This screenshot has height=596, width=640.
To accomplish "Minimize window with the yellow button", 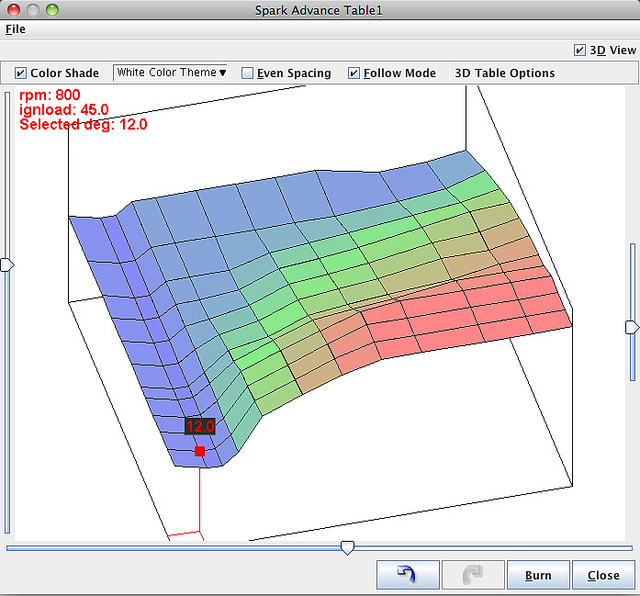I will click(32, 9).
